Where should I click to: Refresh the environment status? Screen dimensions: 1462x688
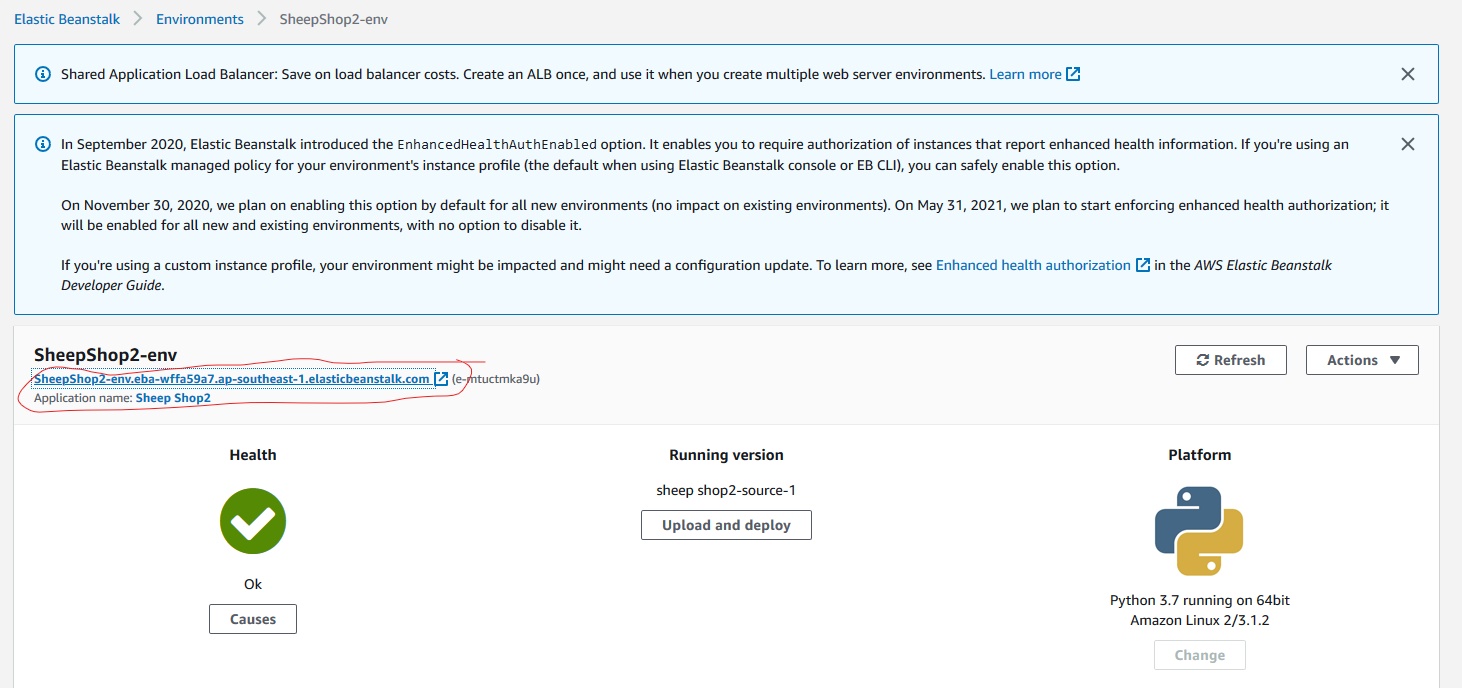coord(1230,360)
